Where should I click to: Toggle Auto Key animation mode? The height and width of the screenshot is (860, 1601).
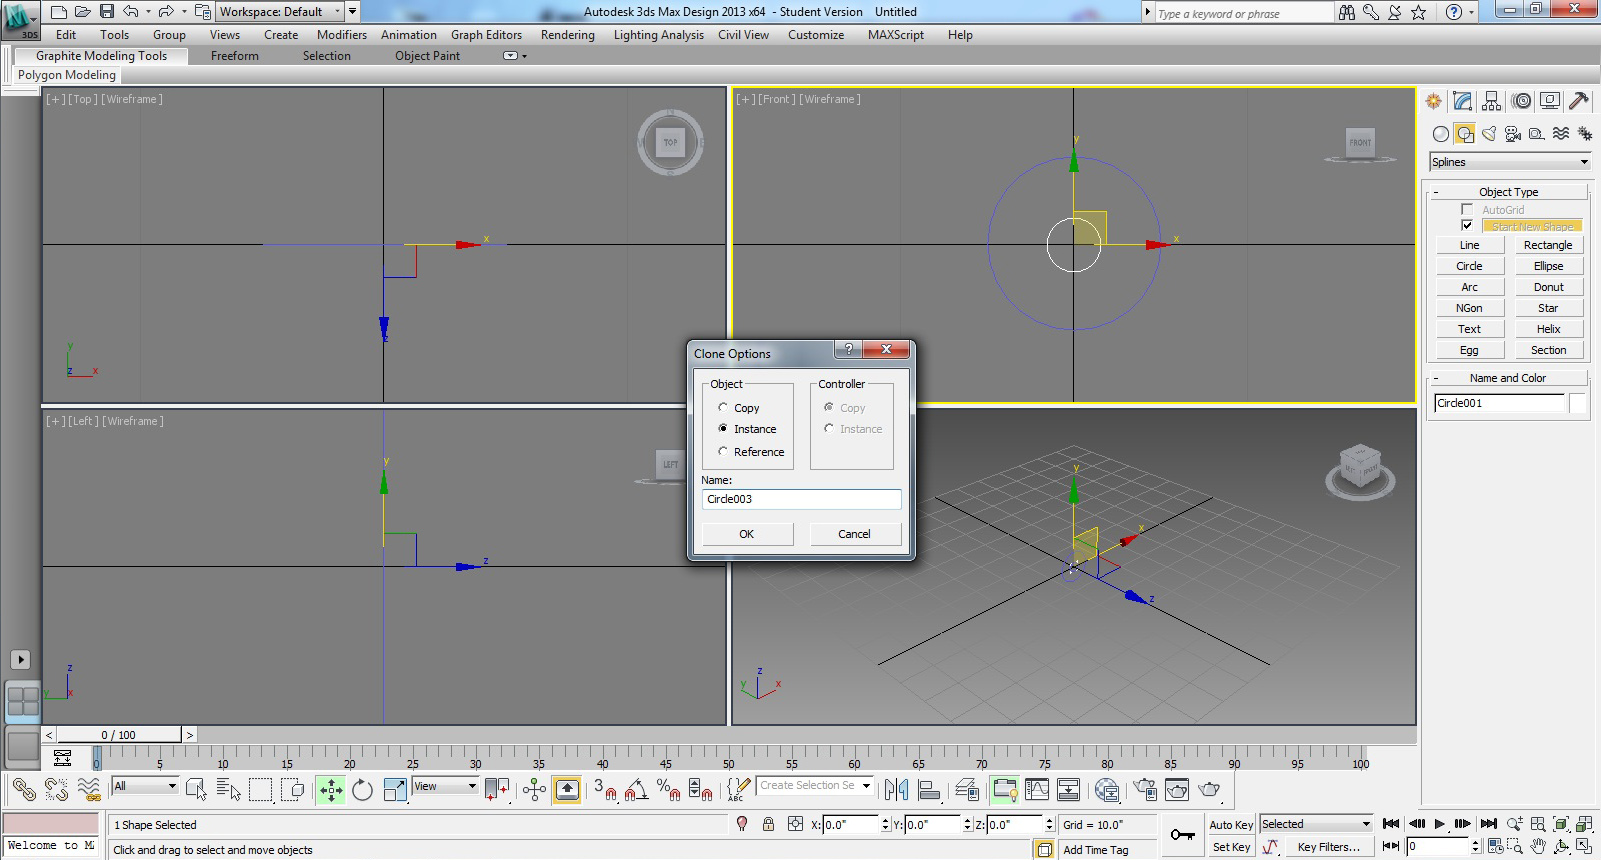tap(1231, 825)
